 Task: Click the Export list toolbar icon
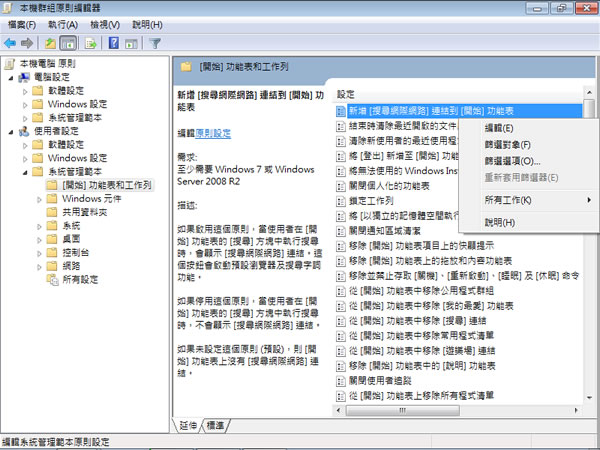(x=91, y=43)
